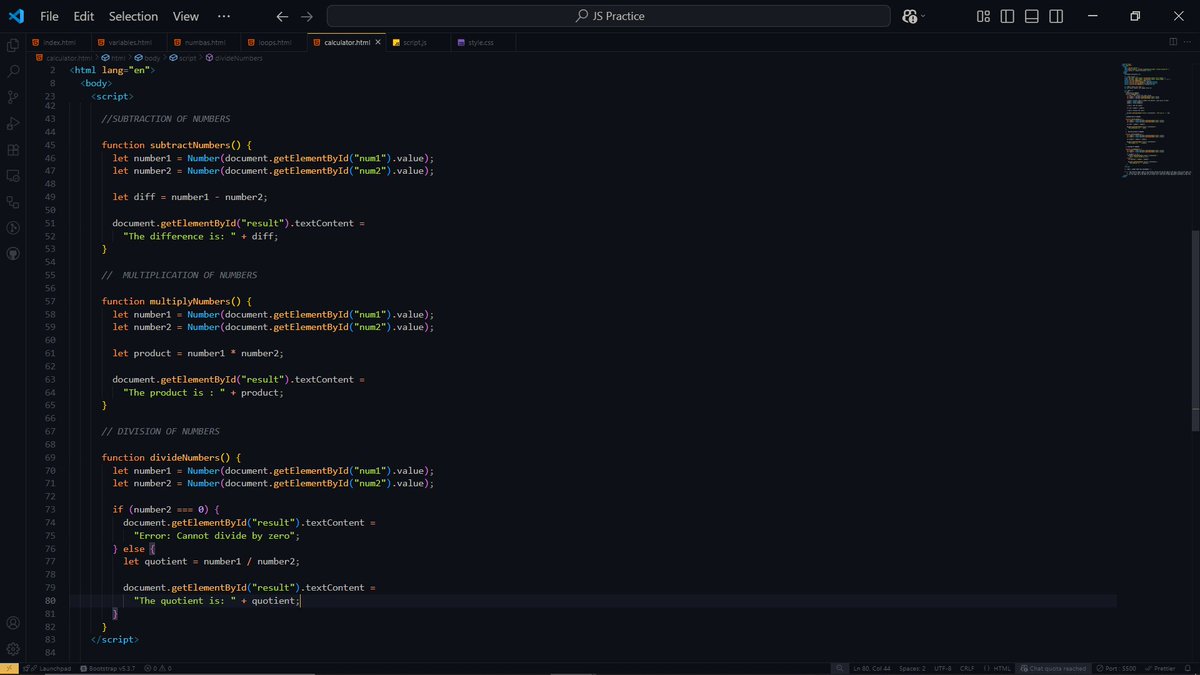Open the Explorer sidebar icon
The image size is (1200, 675).
[x=13, y=45]
